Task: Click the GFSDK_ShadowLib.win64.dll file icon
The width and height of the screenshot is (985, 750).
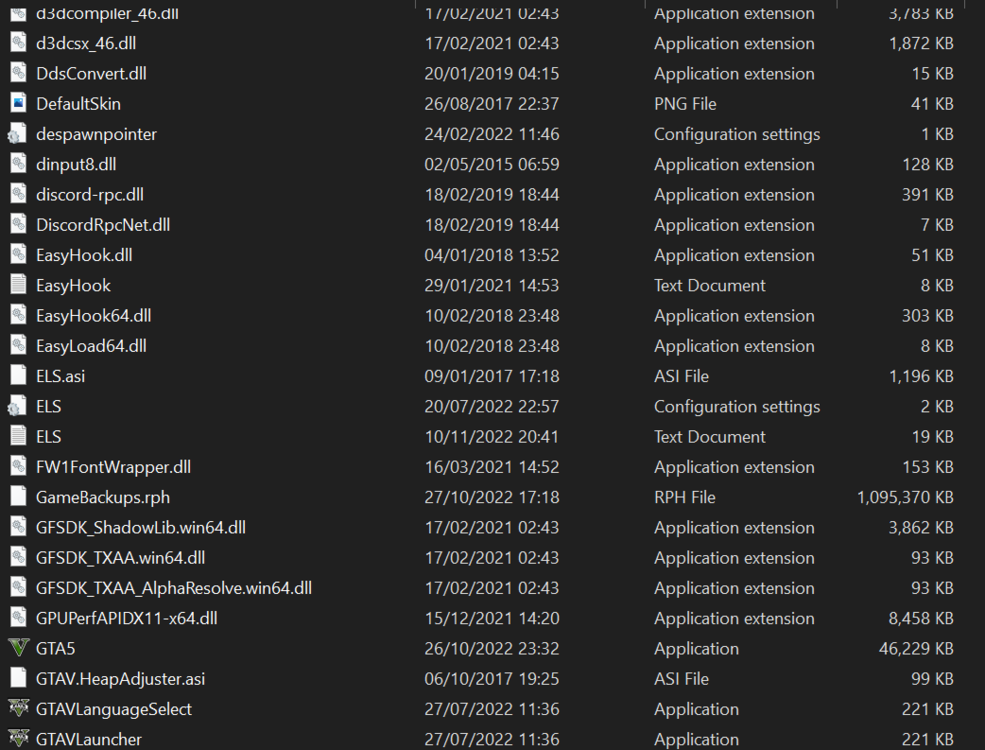Action: pos(18,527)
